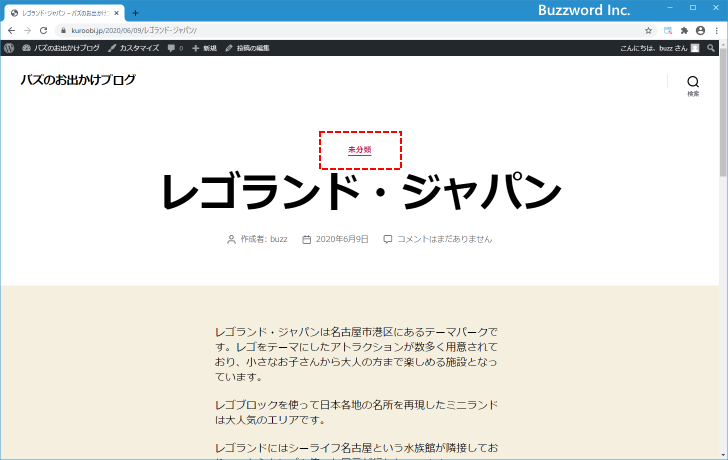Click the screenshot extension icon in toolbar
Viewport: 728px width, 460px height.
(668, 31)
